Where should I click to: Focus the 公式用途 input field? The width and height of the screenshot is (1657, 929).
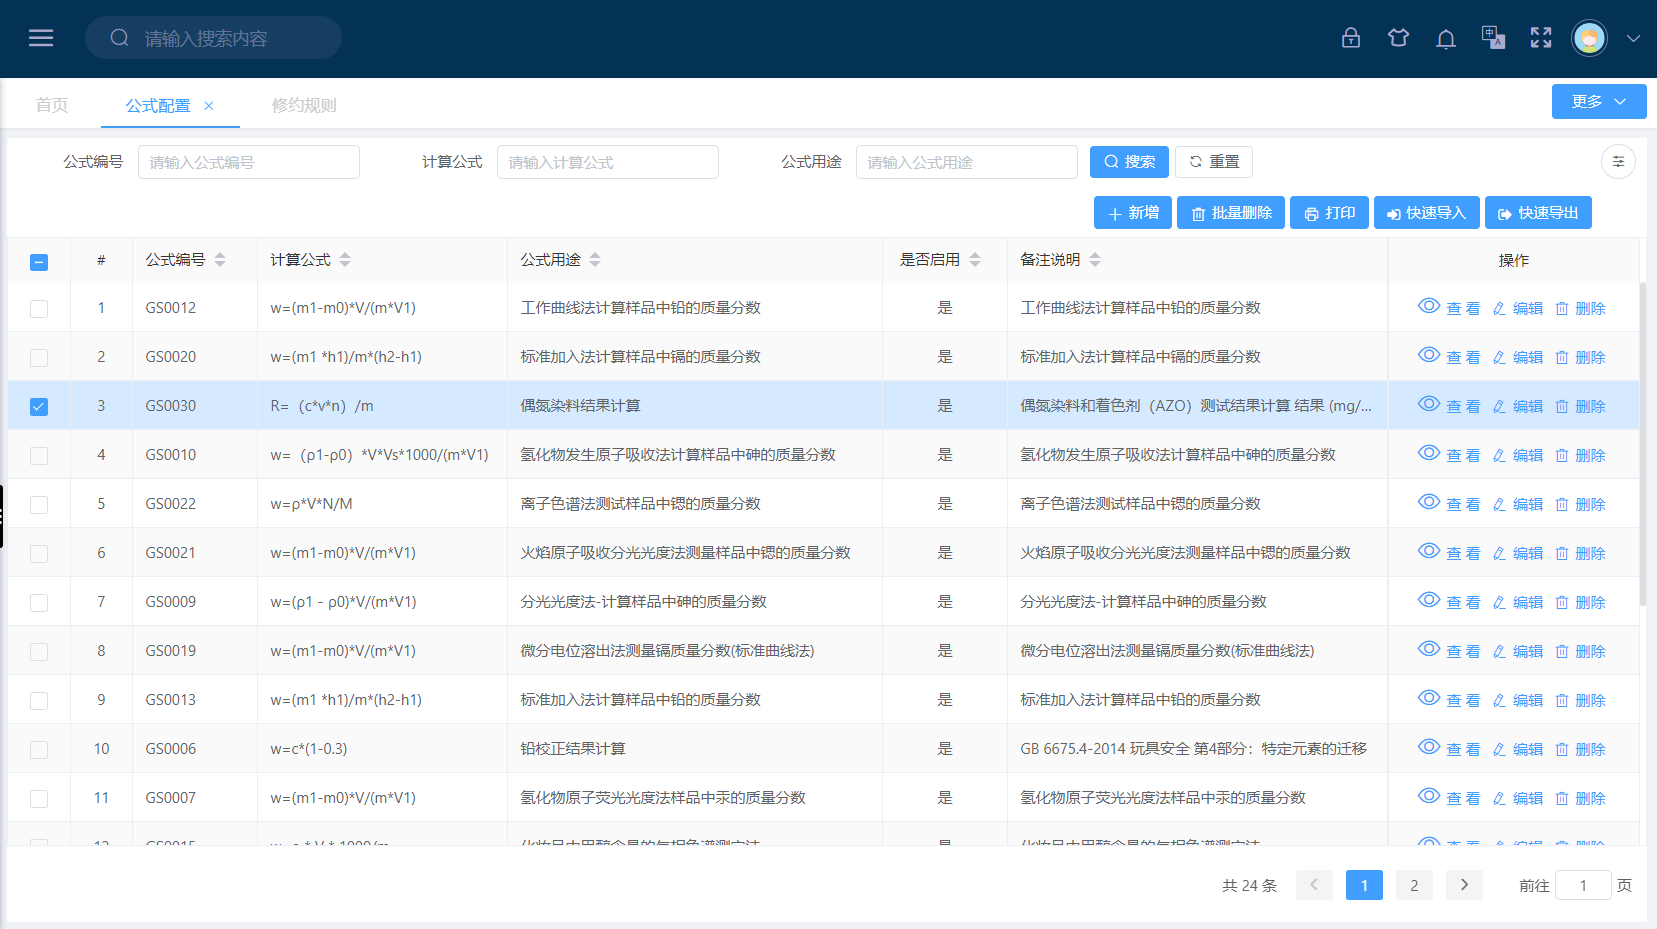point(967,162)
